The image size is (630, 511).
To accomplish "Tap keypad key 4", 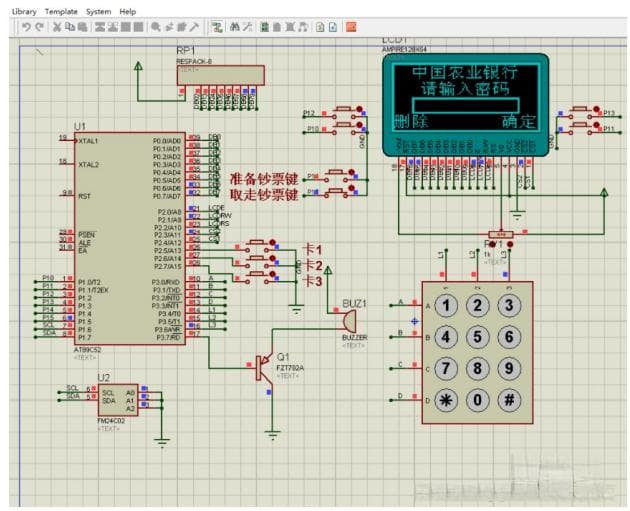I will pos(446,337).
